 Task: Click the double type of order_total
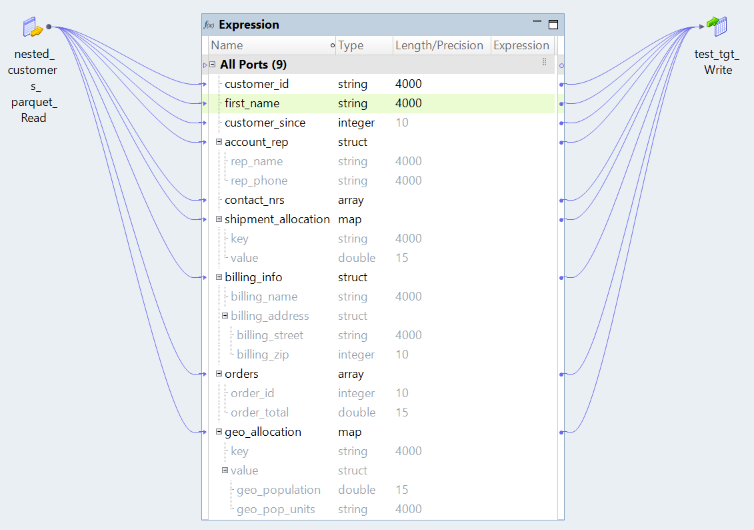tap(356, 413)
